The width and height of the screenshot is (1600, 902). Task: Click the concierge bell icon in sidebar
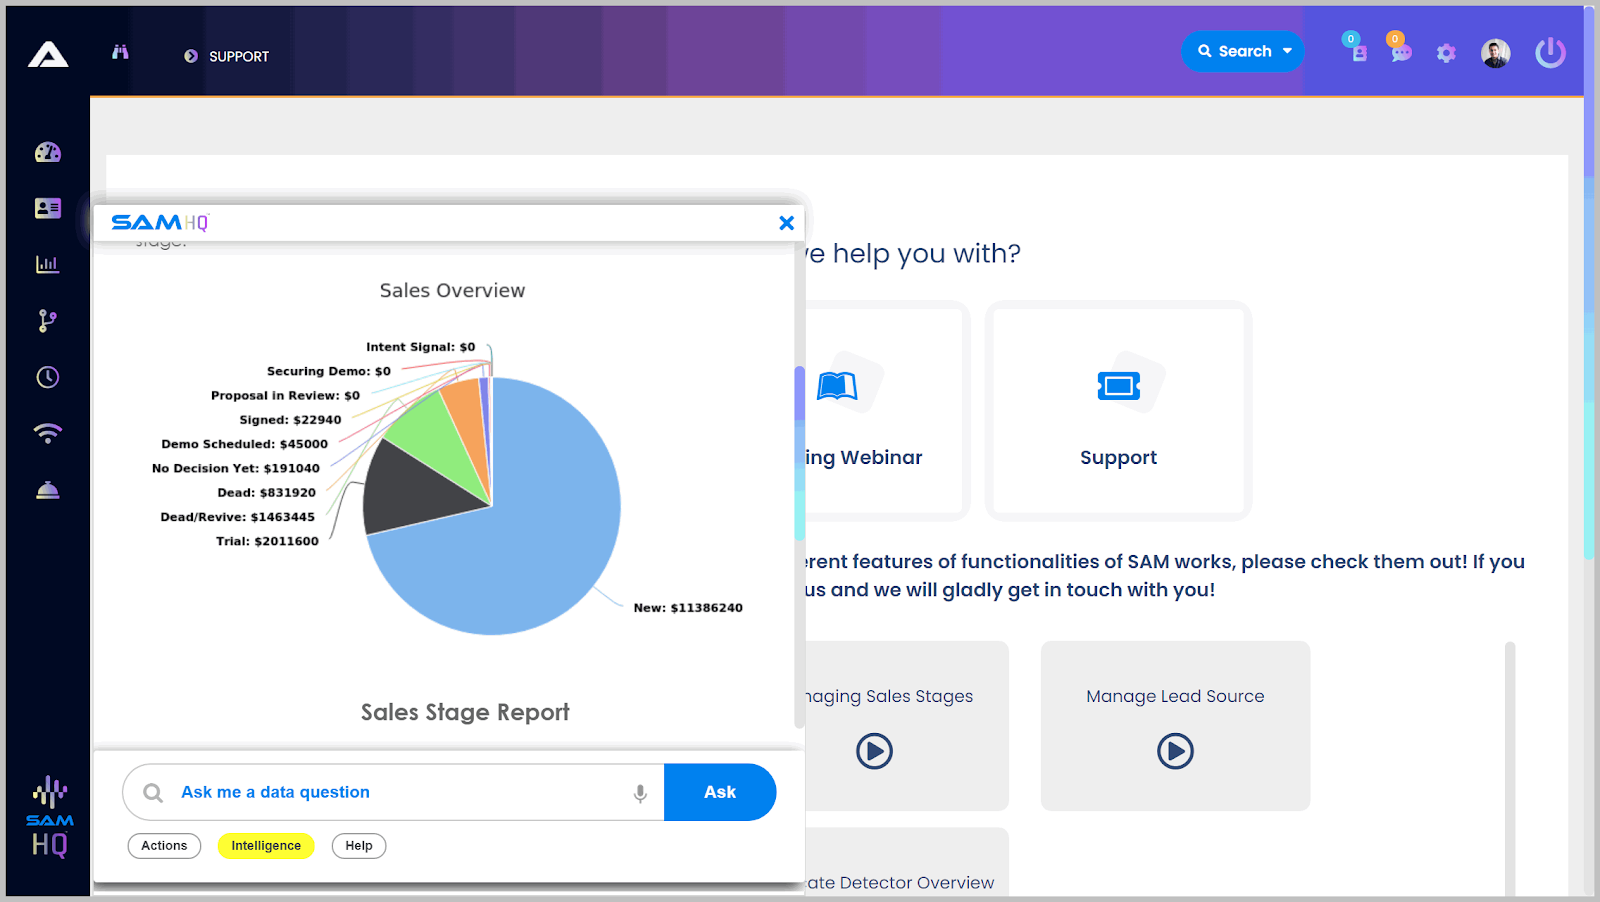coord(48,490)
